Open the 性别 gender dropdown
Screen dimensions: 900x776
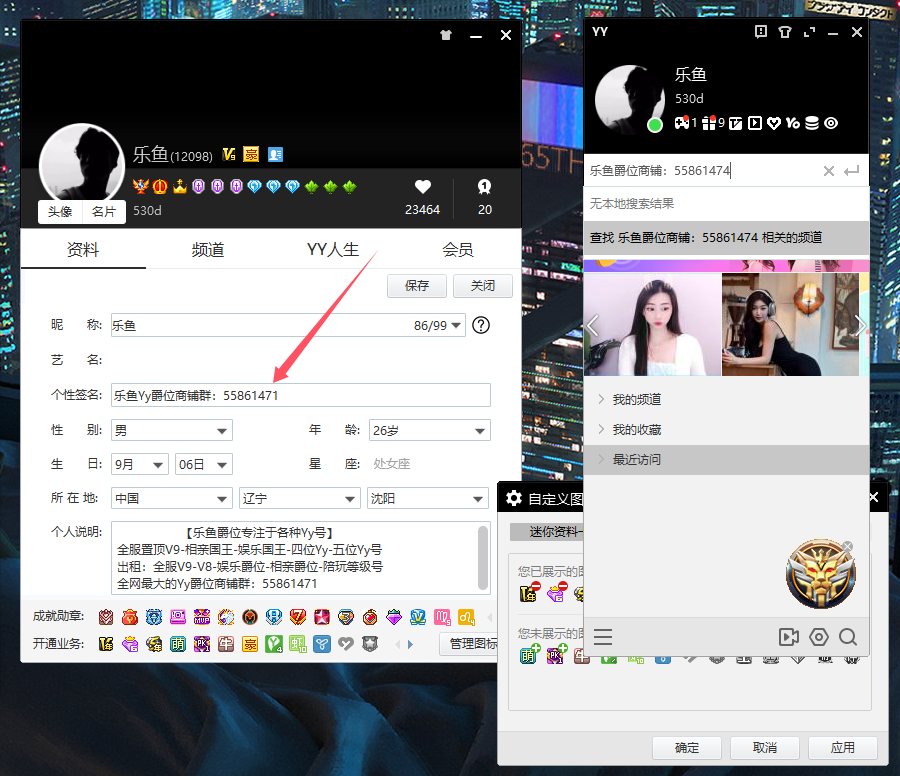click(x=171, y=430)
